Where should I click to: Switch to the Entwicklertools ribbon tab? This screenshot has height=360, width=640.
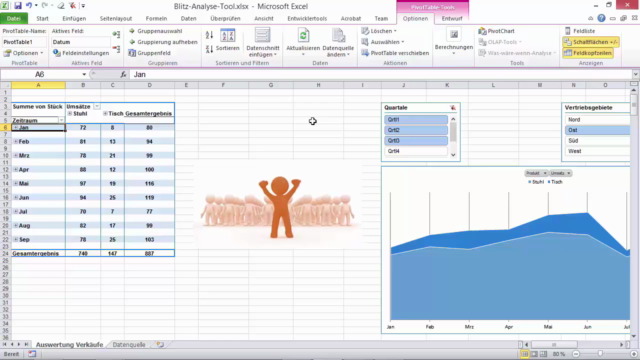(307, 18)
